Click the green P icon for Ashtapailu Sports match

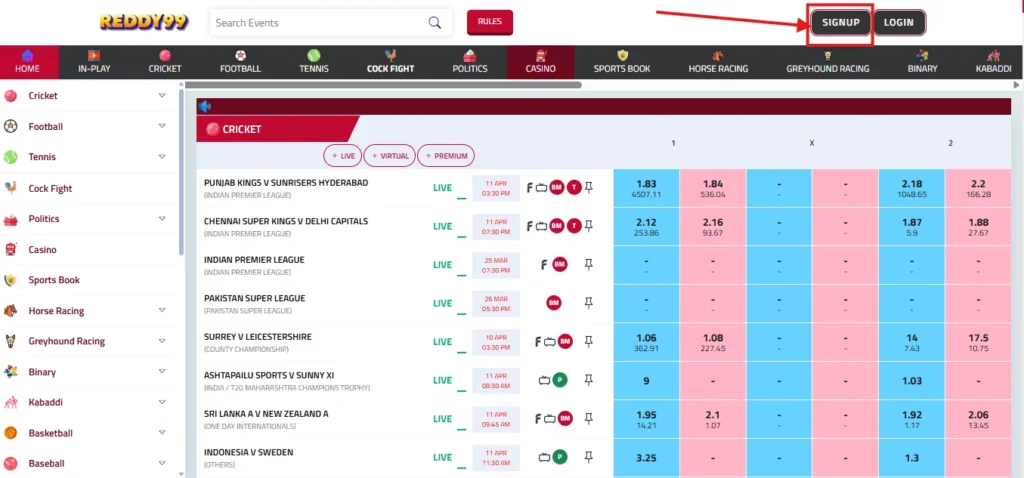pos(560,380)
